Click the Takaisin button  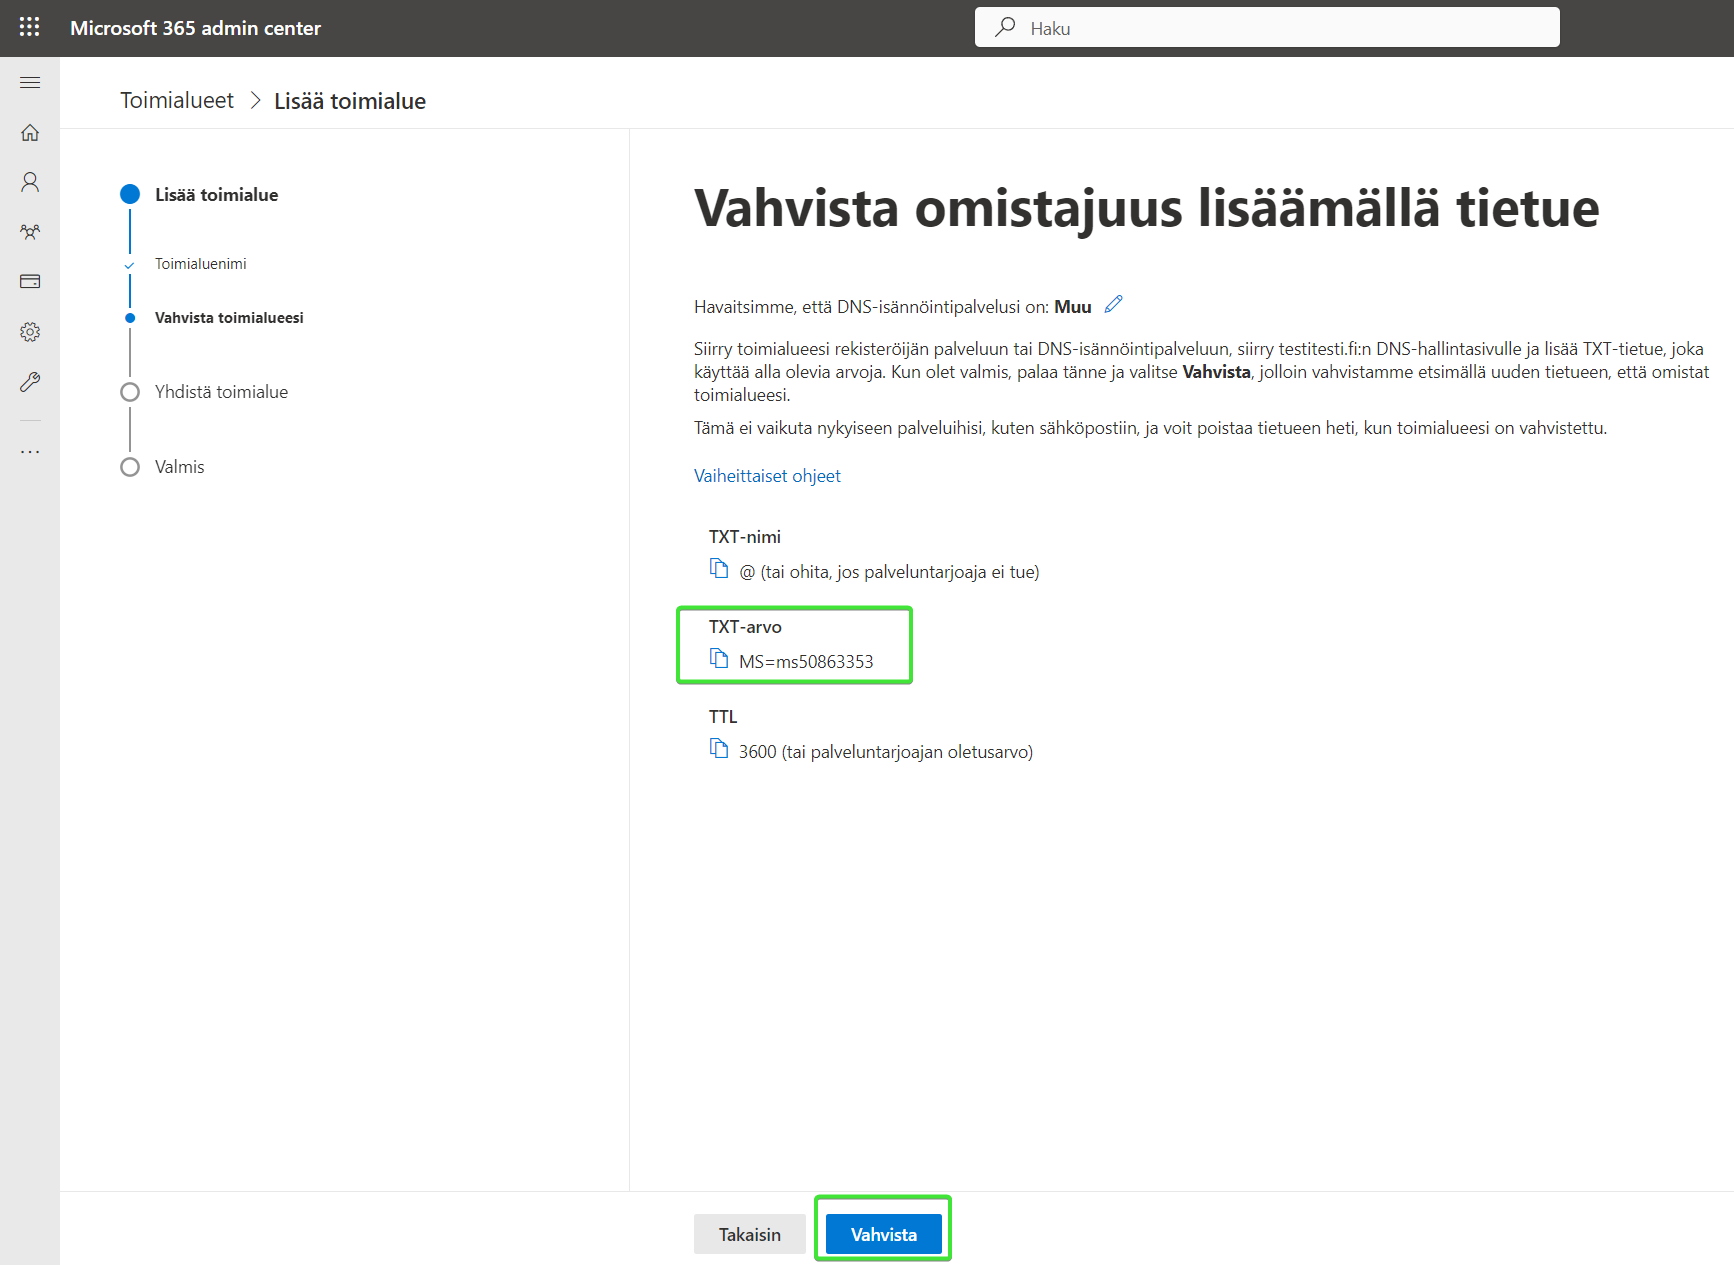750,1234
